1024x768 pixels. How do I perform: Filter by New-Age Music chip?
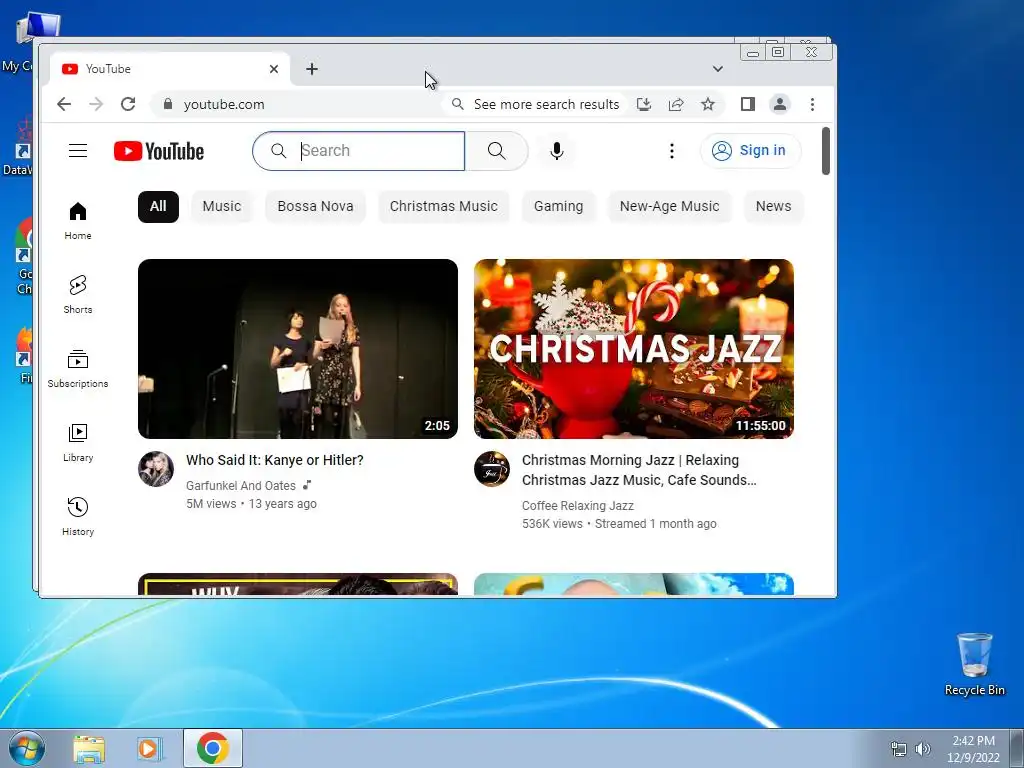(669, 206)
